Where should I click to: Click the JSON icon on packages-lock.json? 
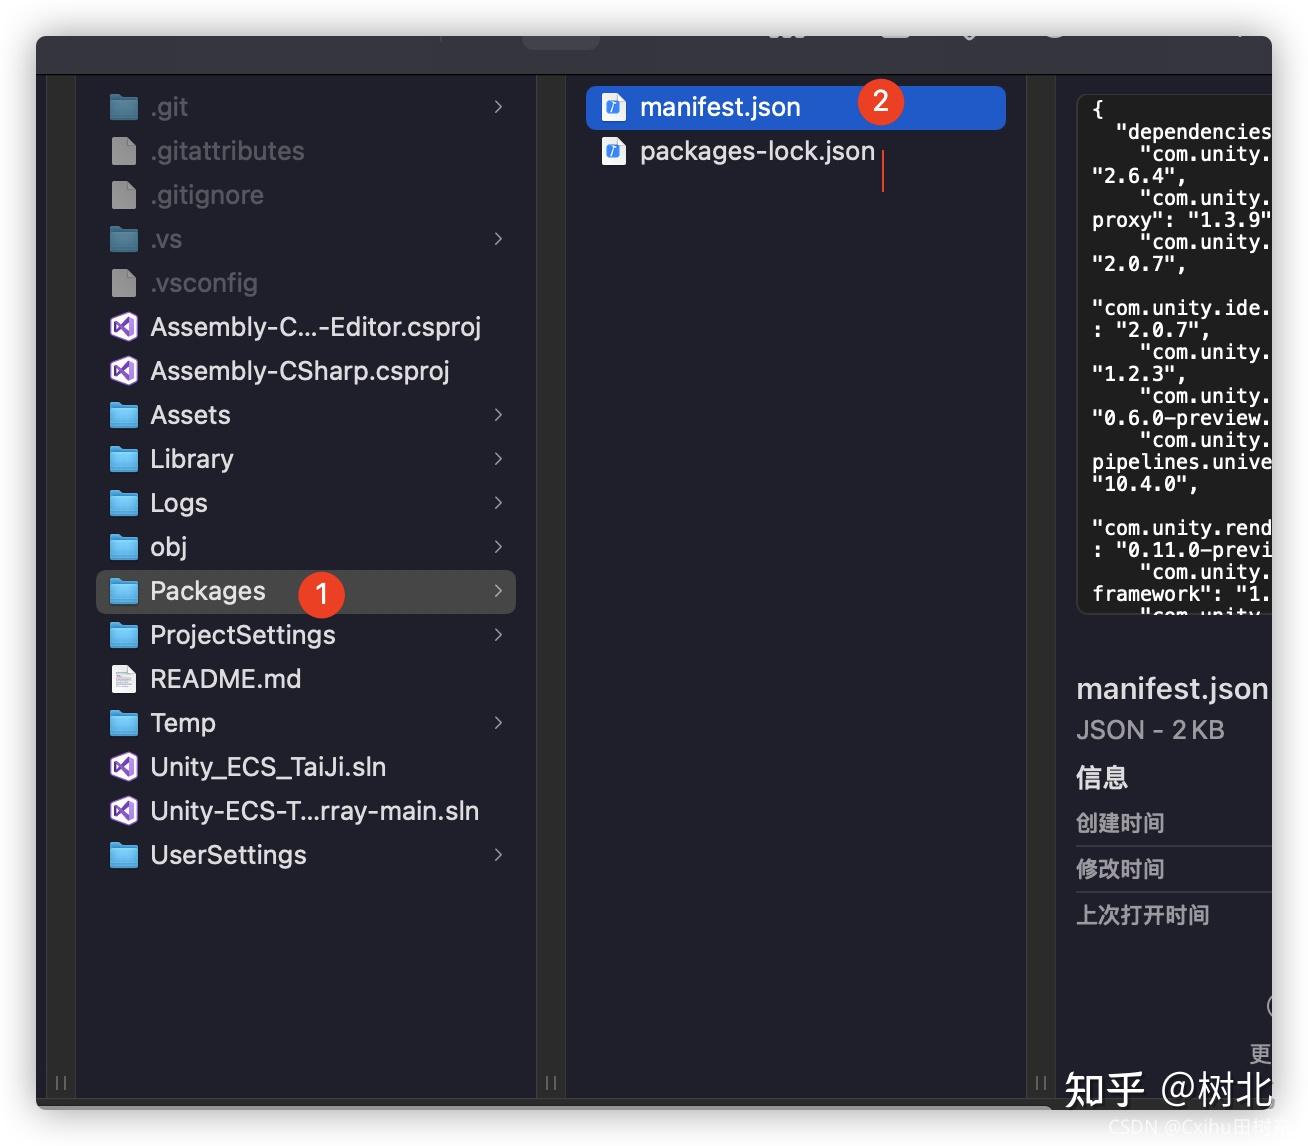[x=612, y=151]
